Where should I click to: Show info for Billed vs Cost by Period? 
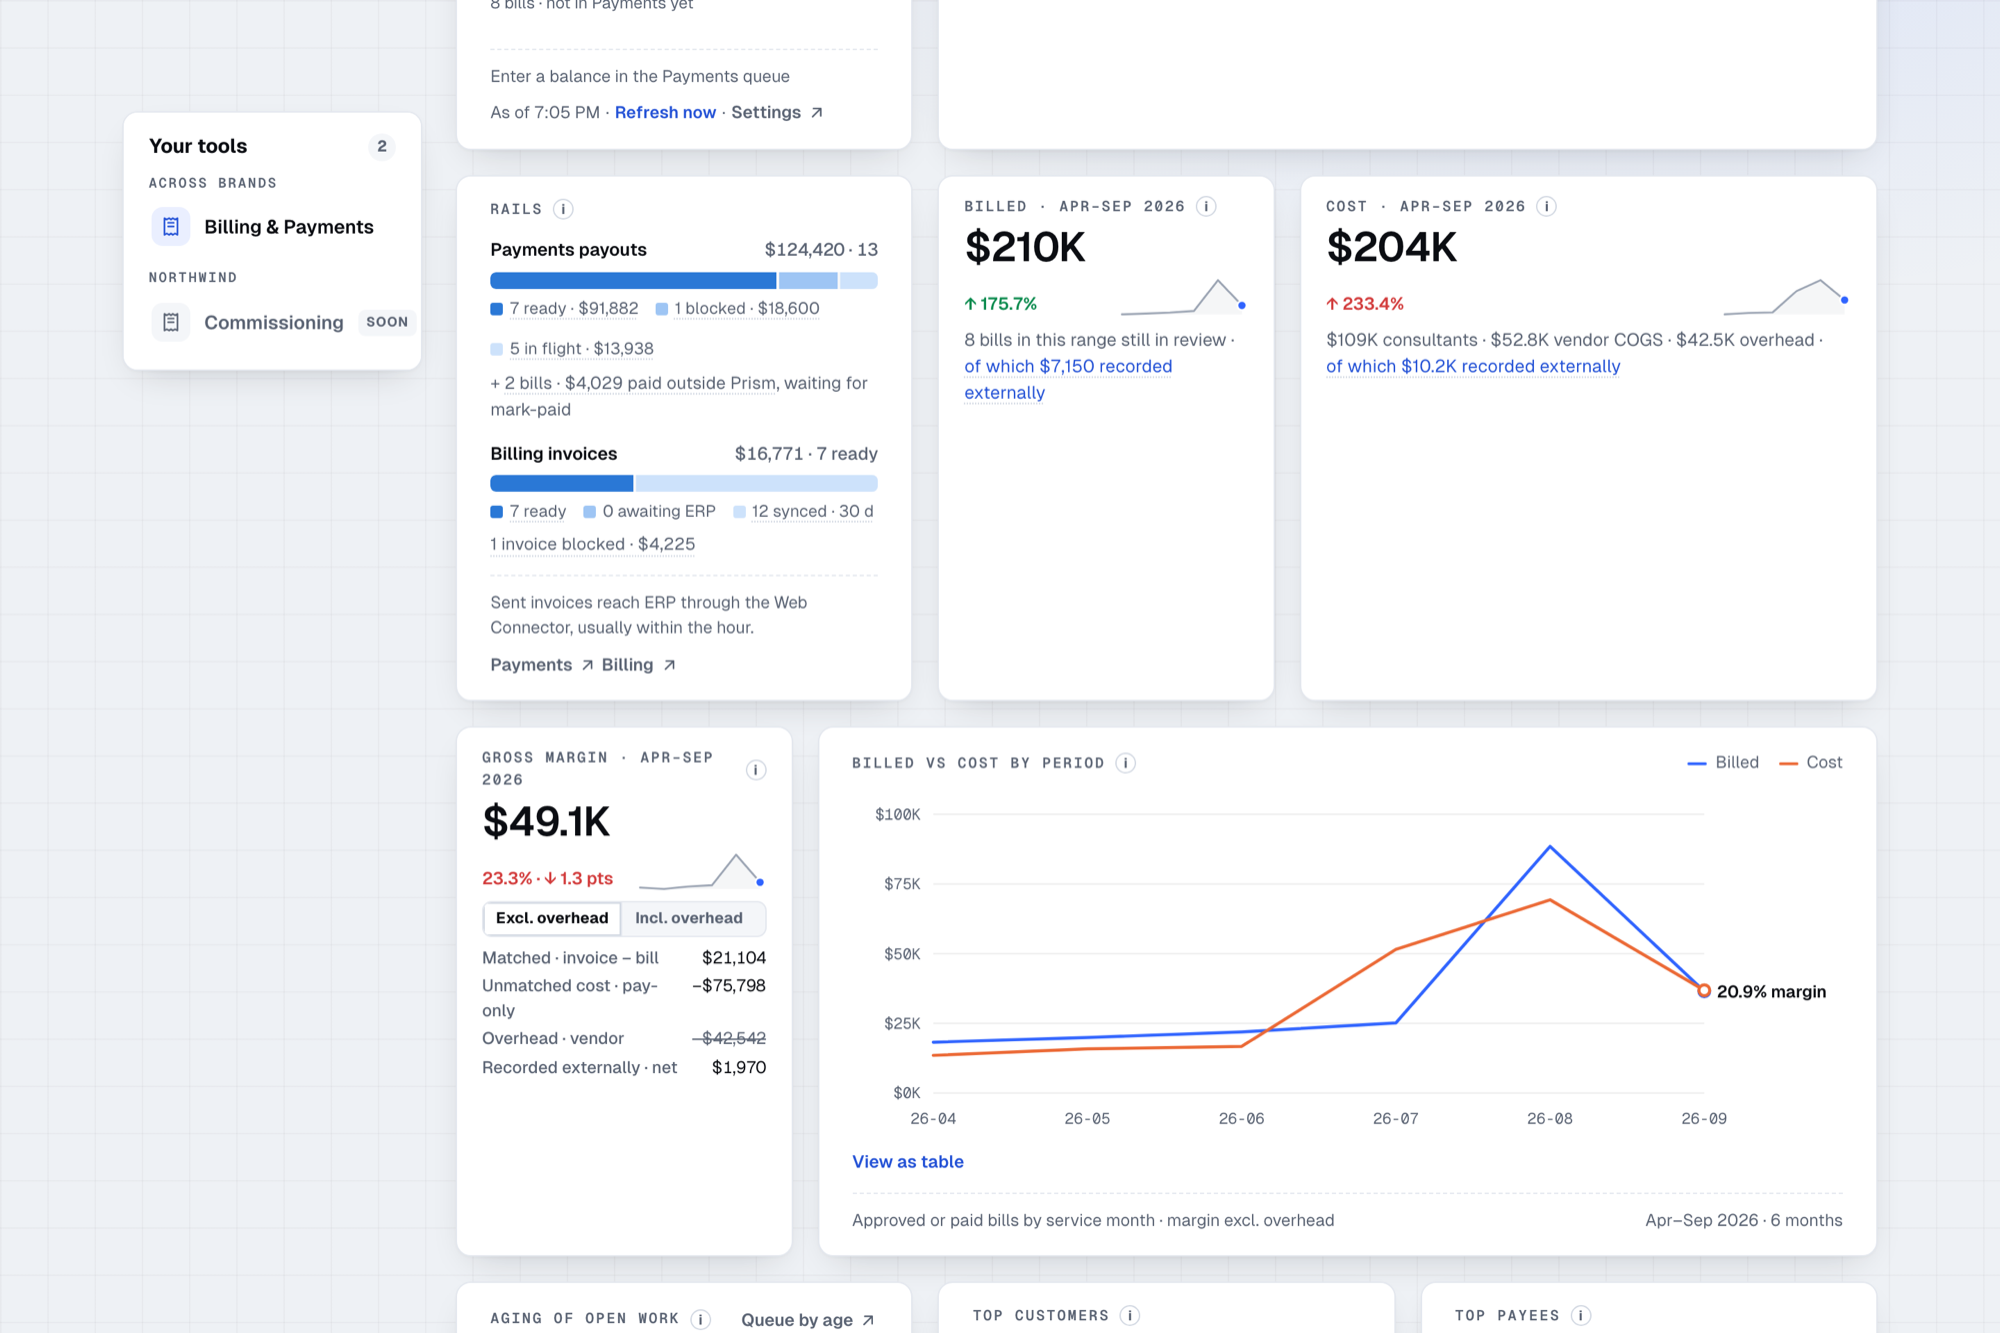tap(1125, 763)
